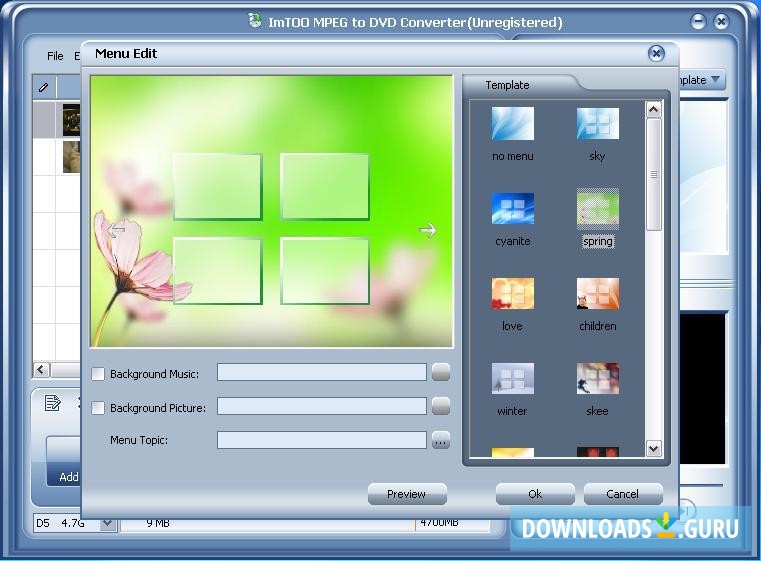This screenshot has width=761, height=561.
Task: Open Menu Topic options ellipsis button
Action: (441, 441)
